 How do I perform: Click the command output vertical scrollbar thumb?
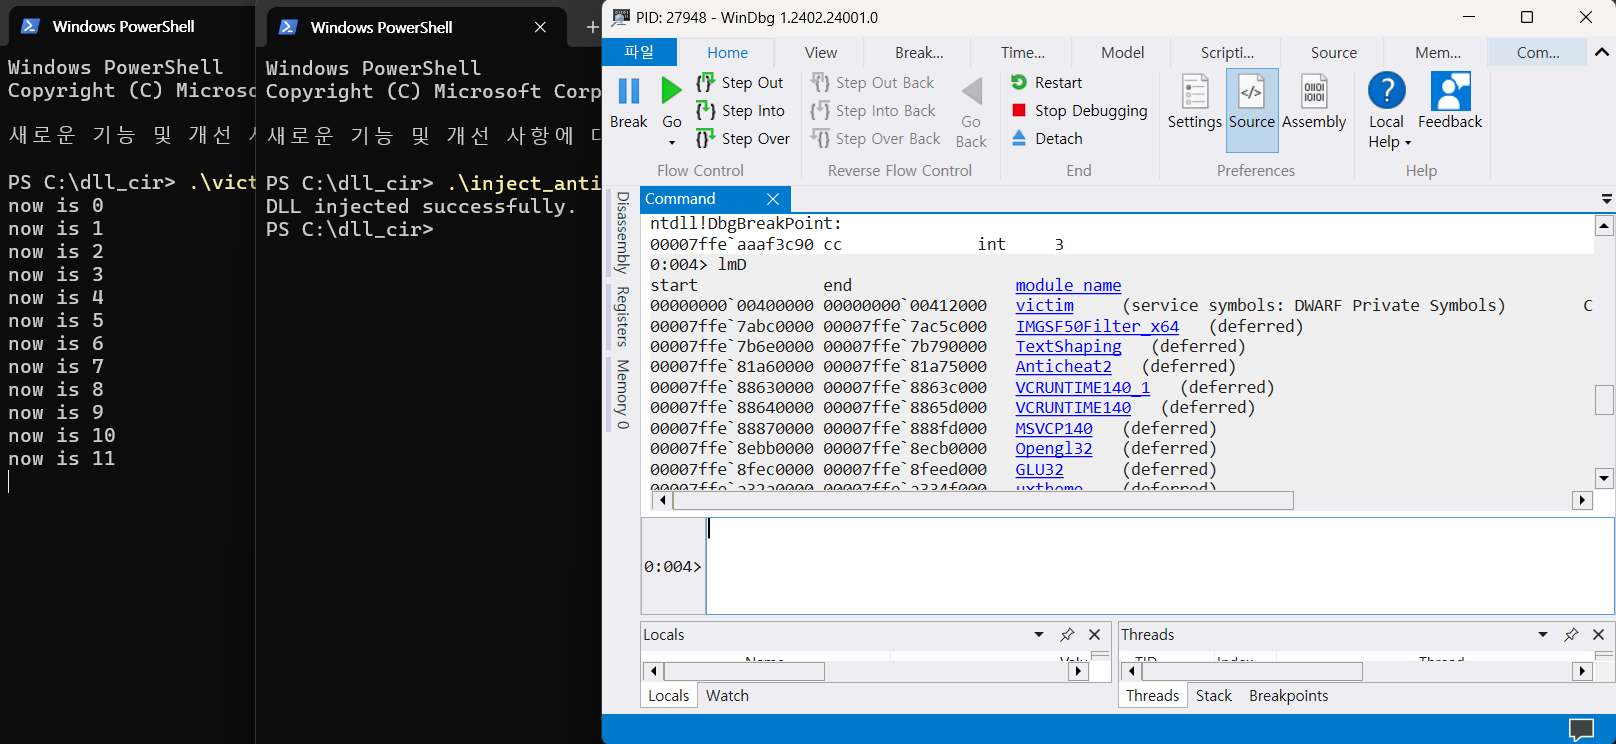[1604, 400]
